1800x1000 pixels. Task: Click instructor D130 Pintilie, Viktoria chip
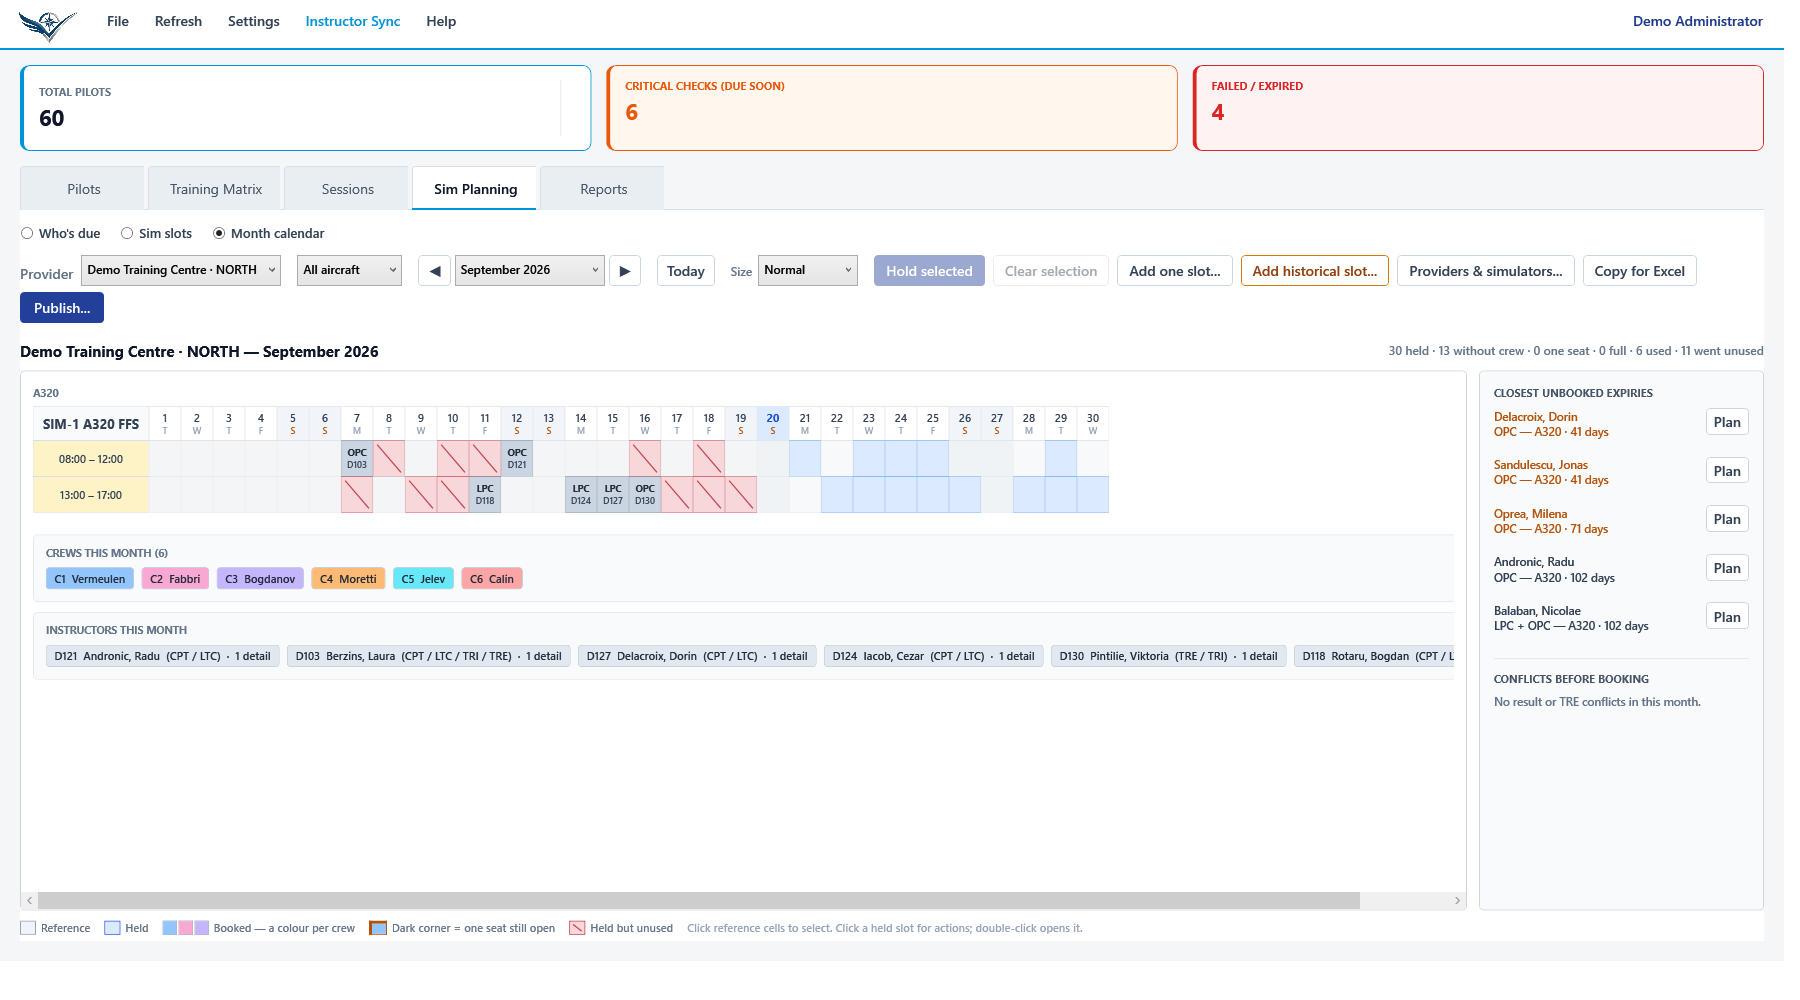point(1169,656)
